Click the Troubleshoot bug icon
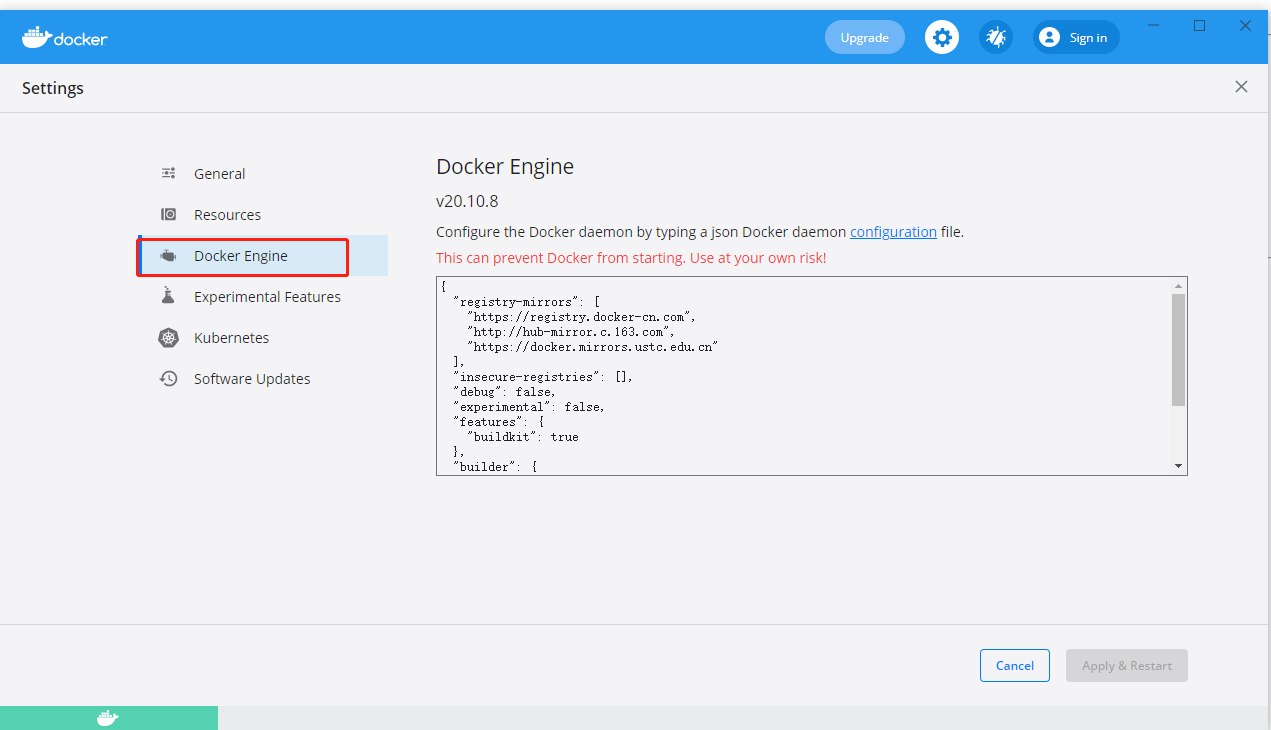The height and width of the screenshot is (730, 1271). pos(995,37)
